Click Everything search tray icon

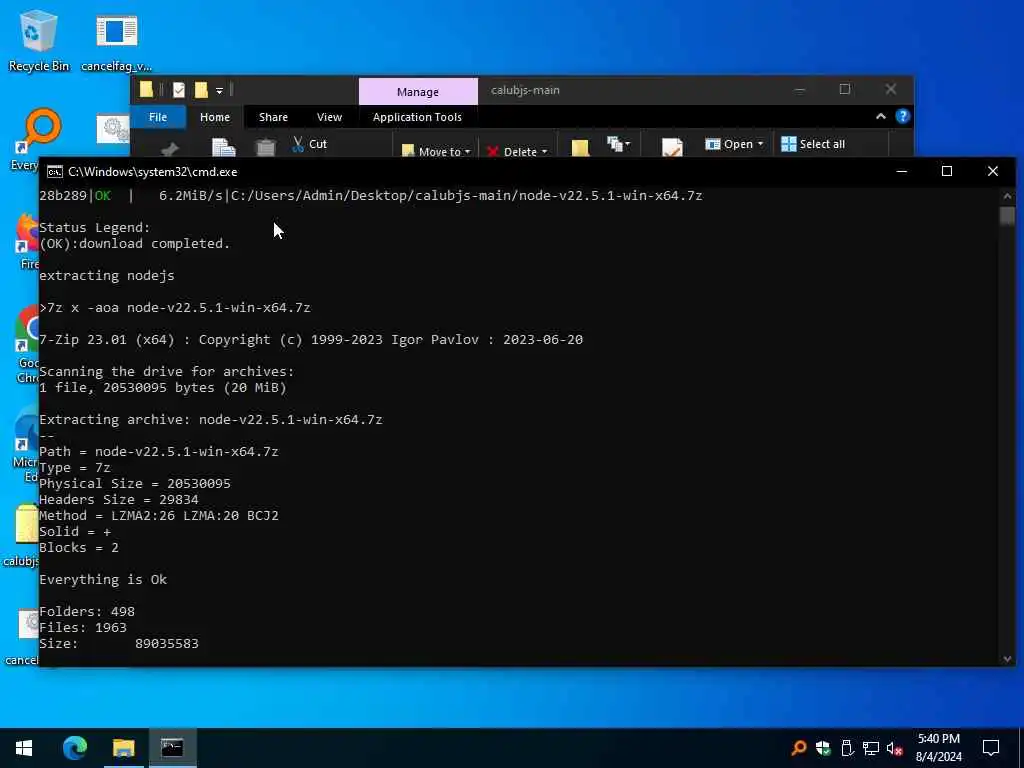tap(798, 748)
